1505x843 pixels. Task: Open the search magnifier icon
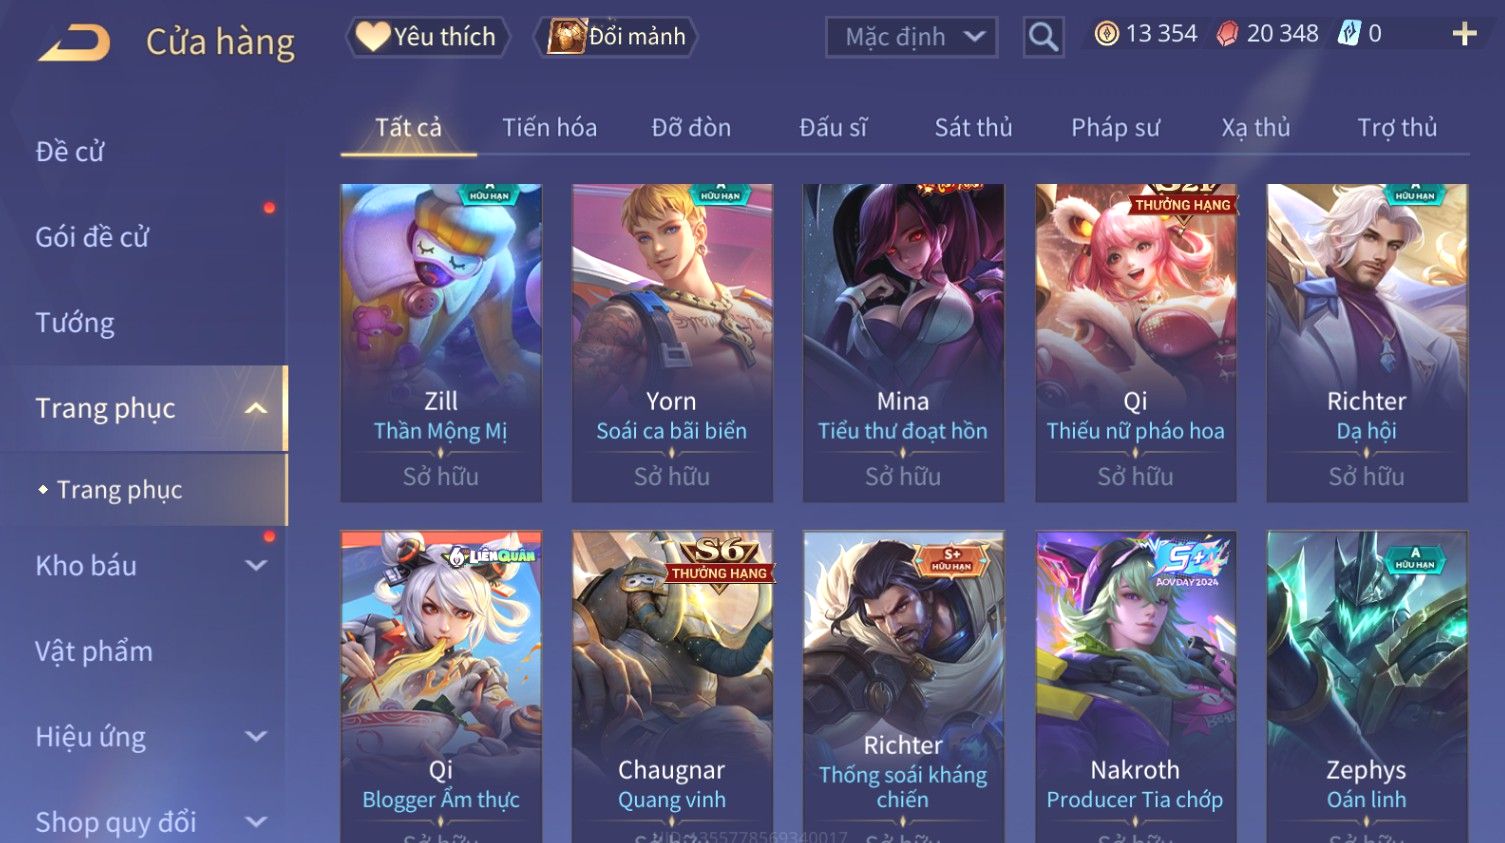click(1043, 37)
